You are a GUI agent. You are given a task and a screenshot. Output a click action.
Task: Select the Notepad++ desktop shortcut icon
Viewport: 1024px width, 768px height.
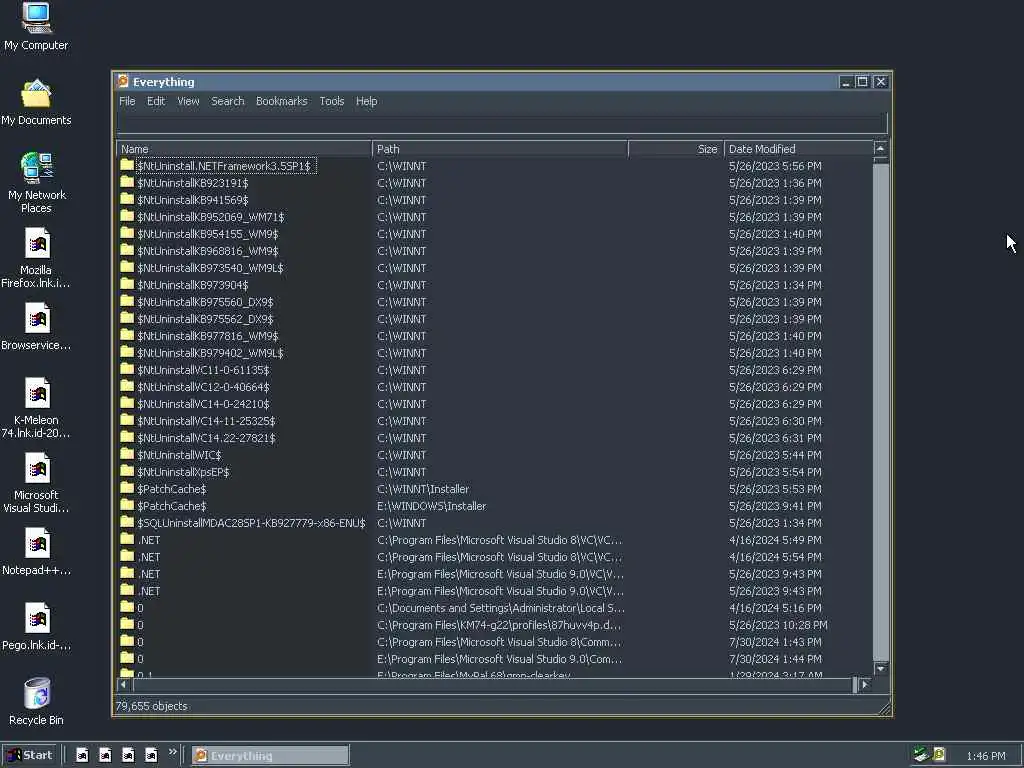pos(37,544)
